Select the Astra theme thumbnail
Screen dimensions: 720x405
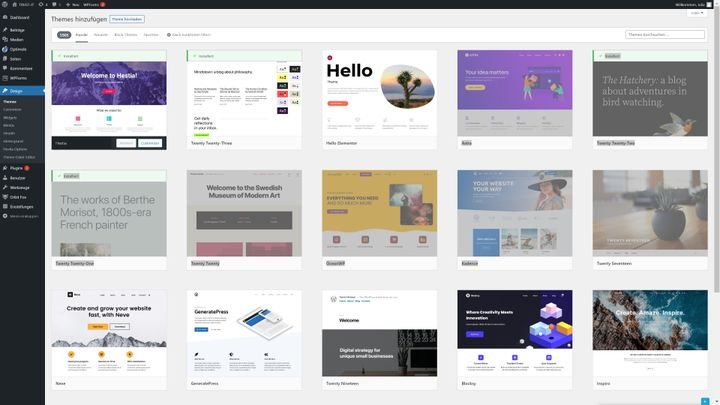[x=514, y=93]
